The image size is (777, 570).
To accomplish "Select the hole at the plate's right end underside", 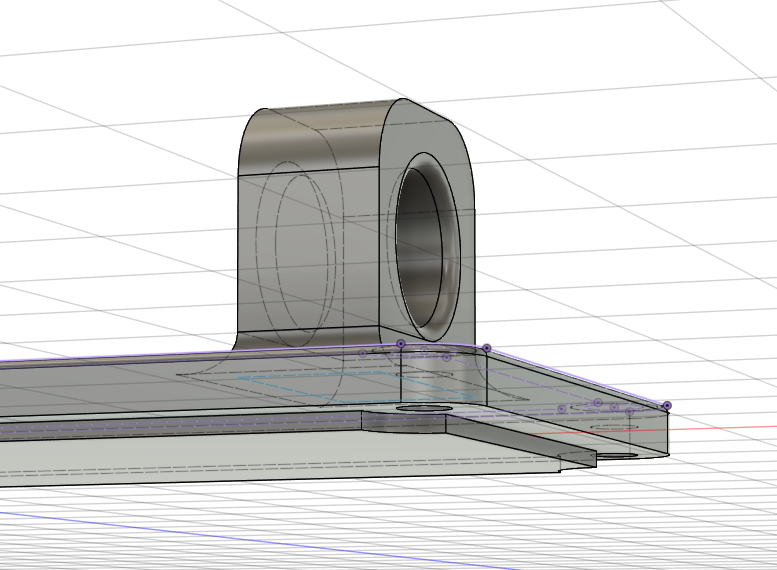I will [620, 454].
